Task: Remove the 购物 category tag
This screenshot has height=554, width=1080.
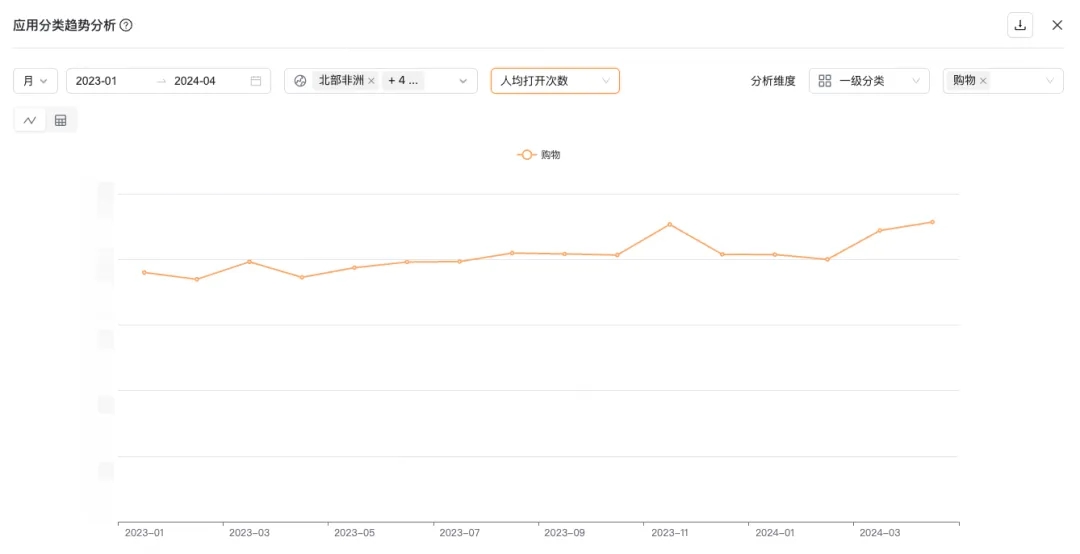Action: 983,81
